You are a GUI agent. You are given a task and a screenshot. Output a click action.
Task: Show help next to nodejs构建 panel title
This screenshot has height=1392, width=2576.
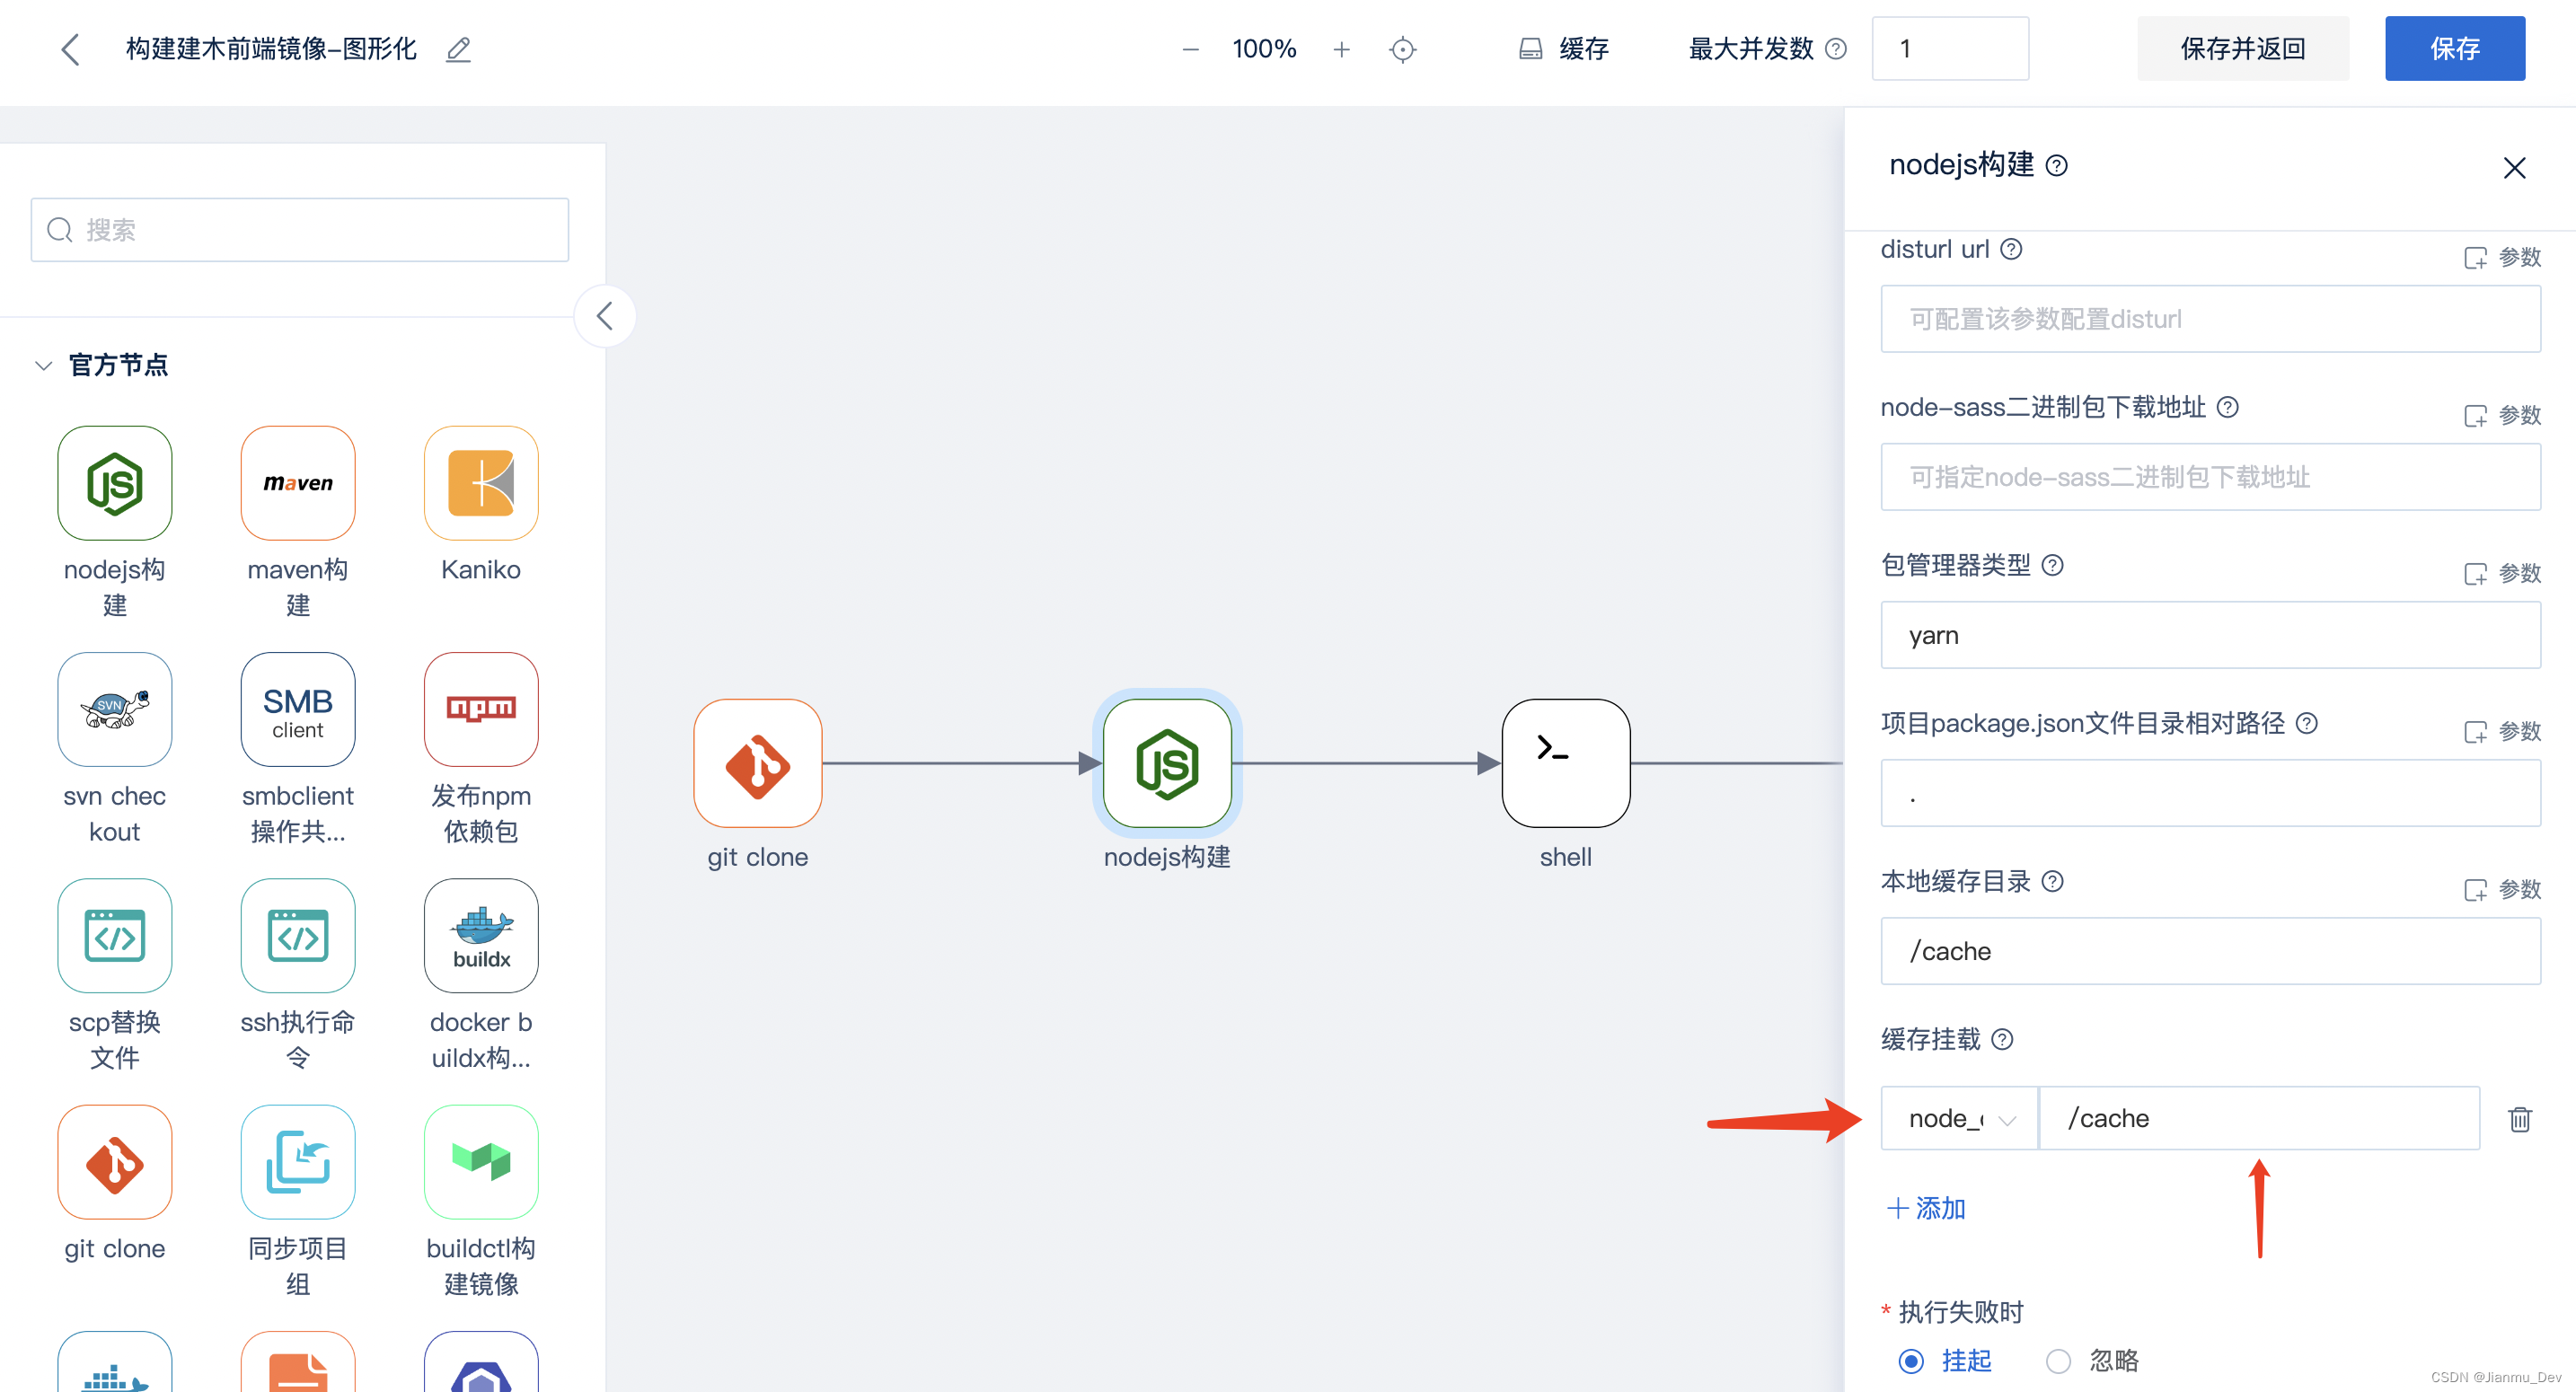pos(2057,166)
